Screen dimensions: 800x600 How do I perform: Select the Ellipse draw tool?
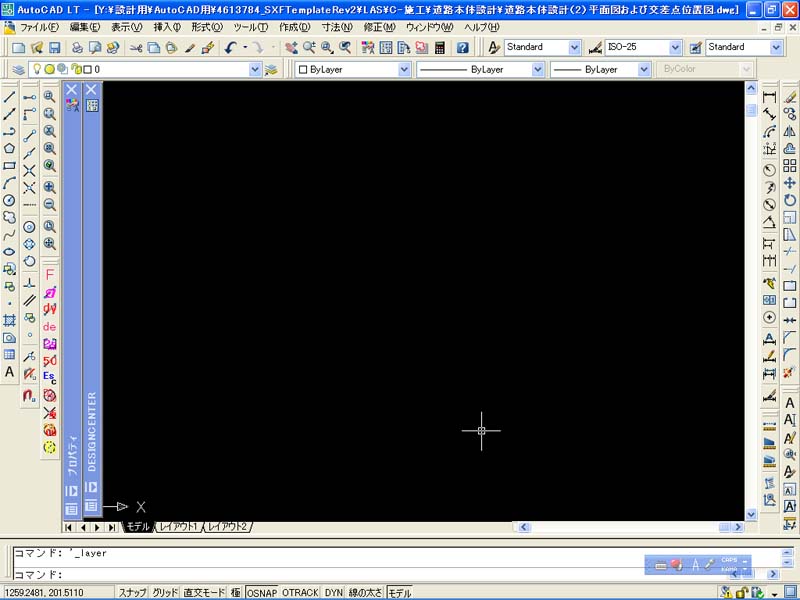(x=9, y=252)
